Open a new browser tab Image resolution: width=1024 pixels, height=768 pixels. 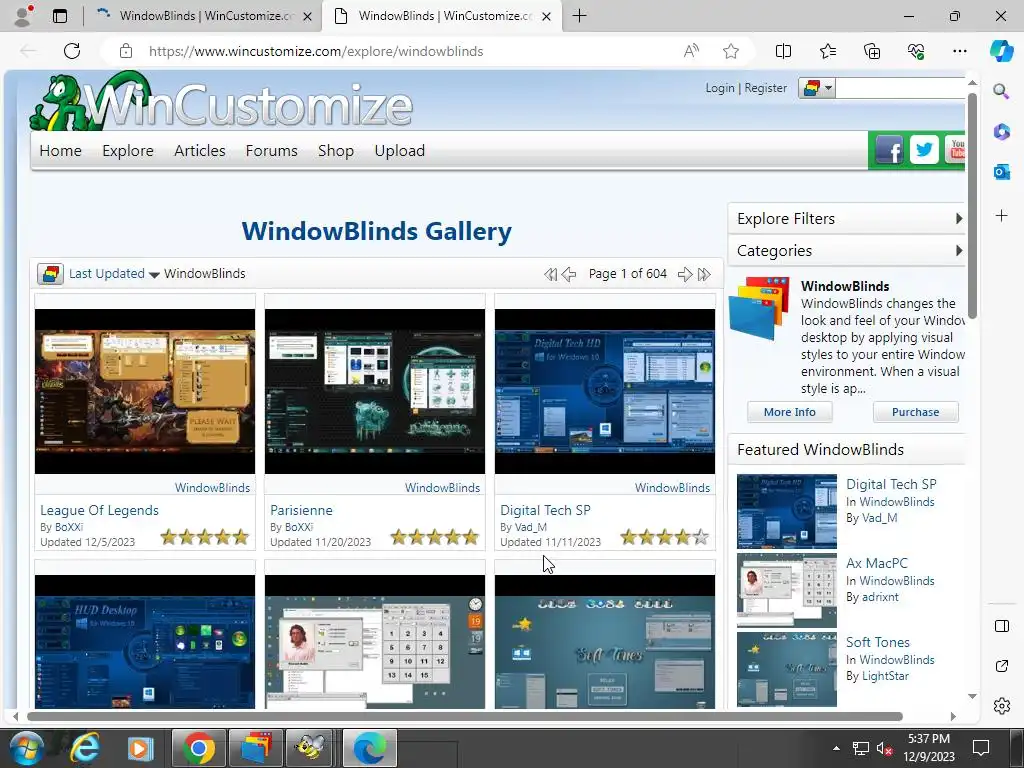point(579,16)
